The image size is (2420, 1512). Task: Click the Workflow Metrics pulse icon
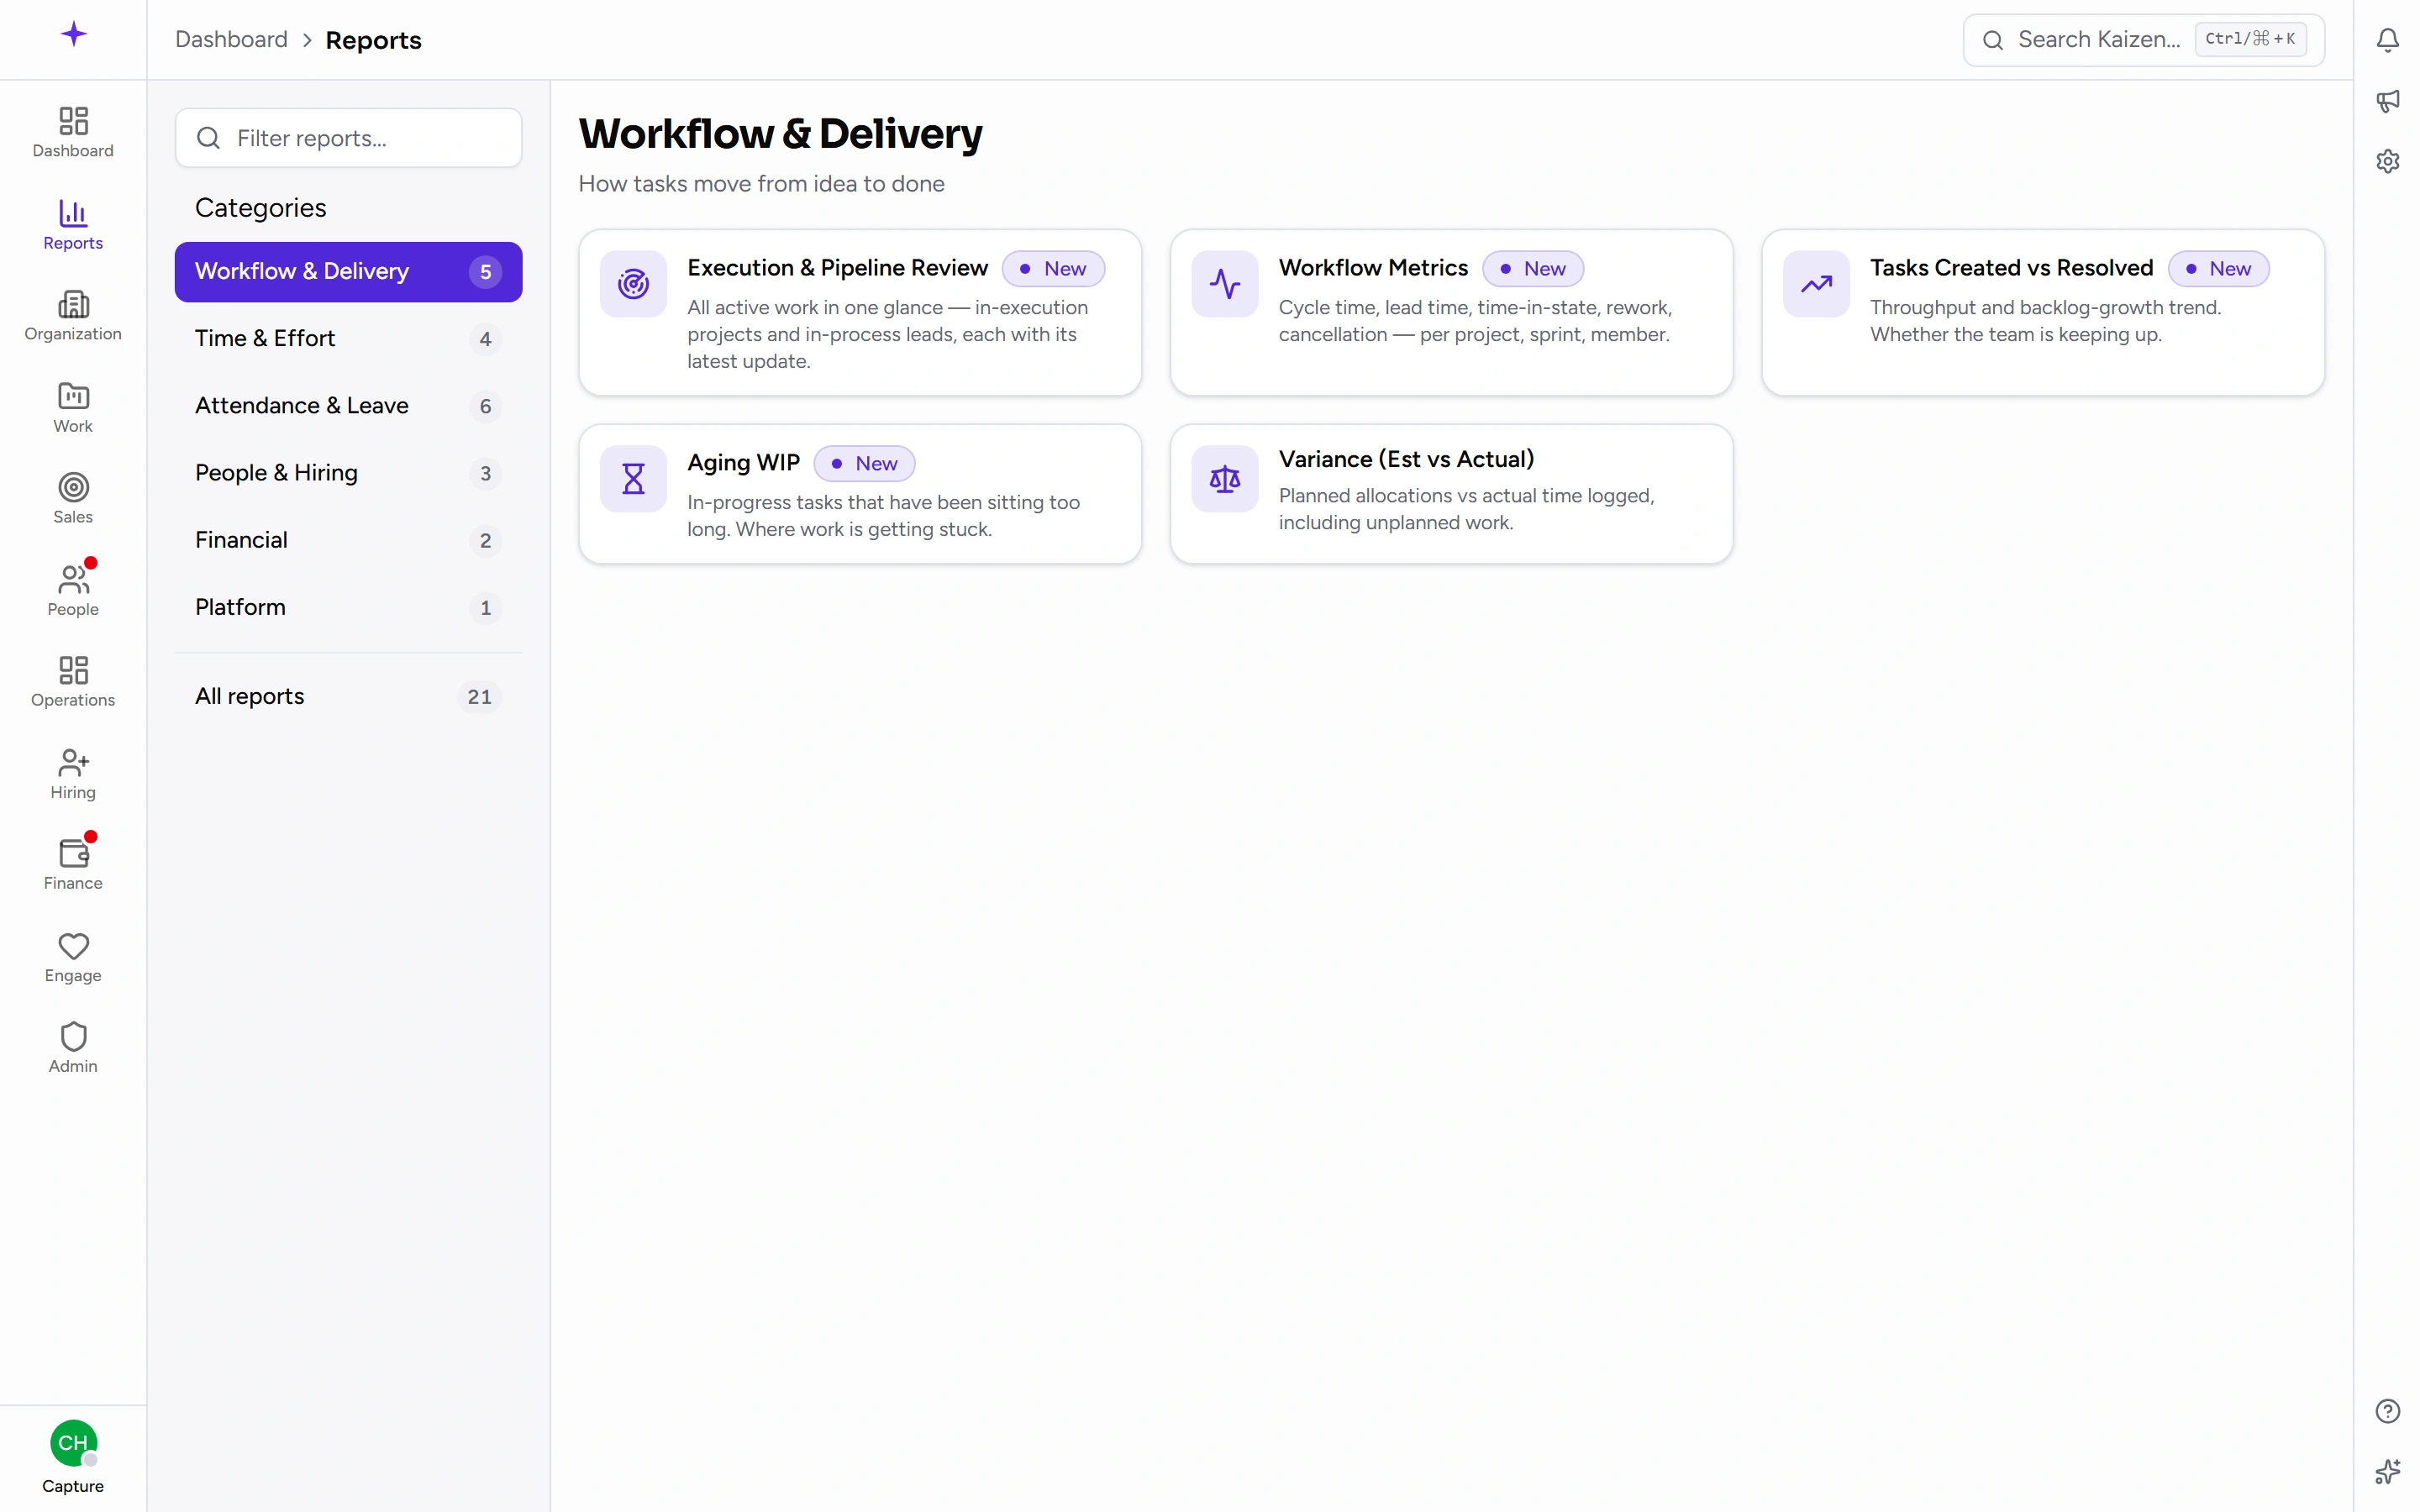(x=1224, y=284)
